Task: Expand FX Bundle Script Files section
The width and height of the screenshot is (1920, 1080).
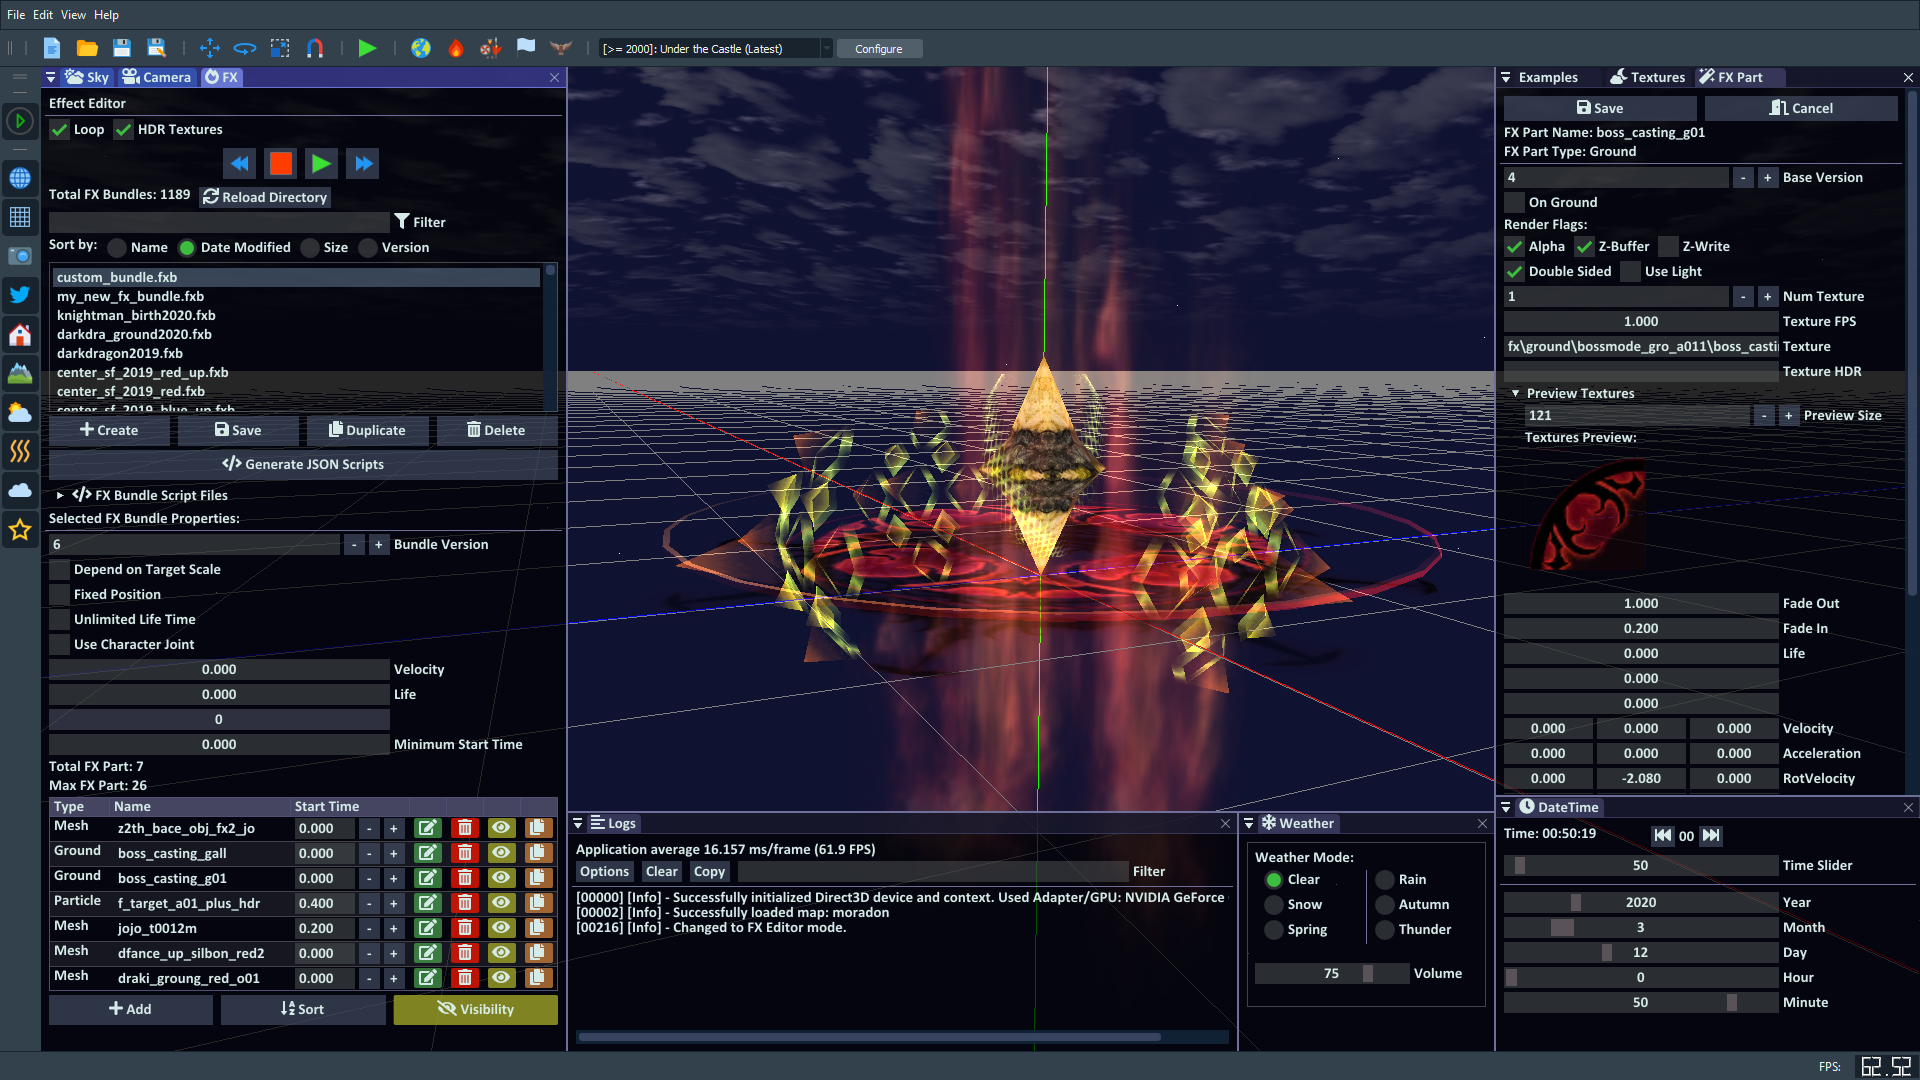Action: pyautogui.click(x=60, y=495)
